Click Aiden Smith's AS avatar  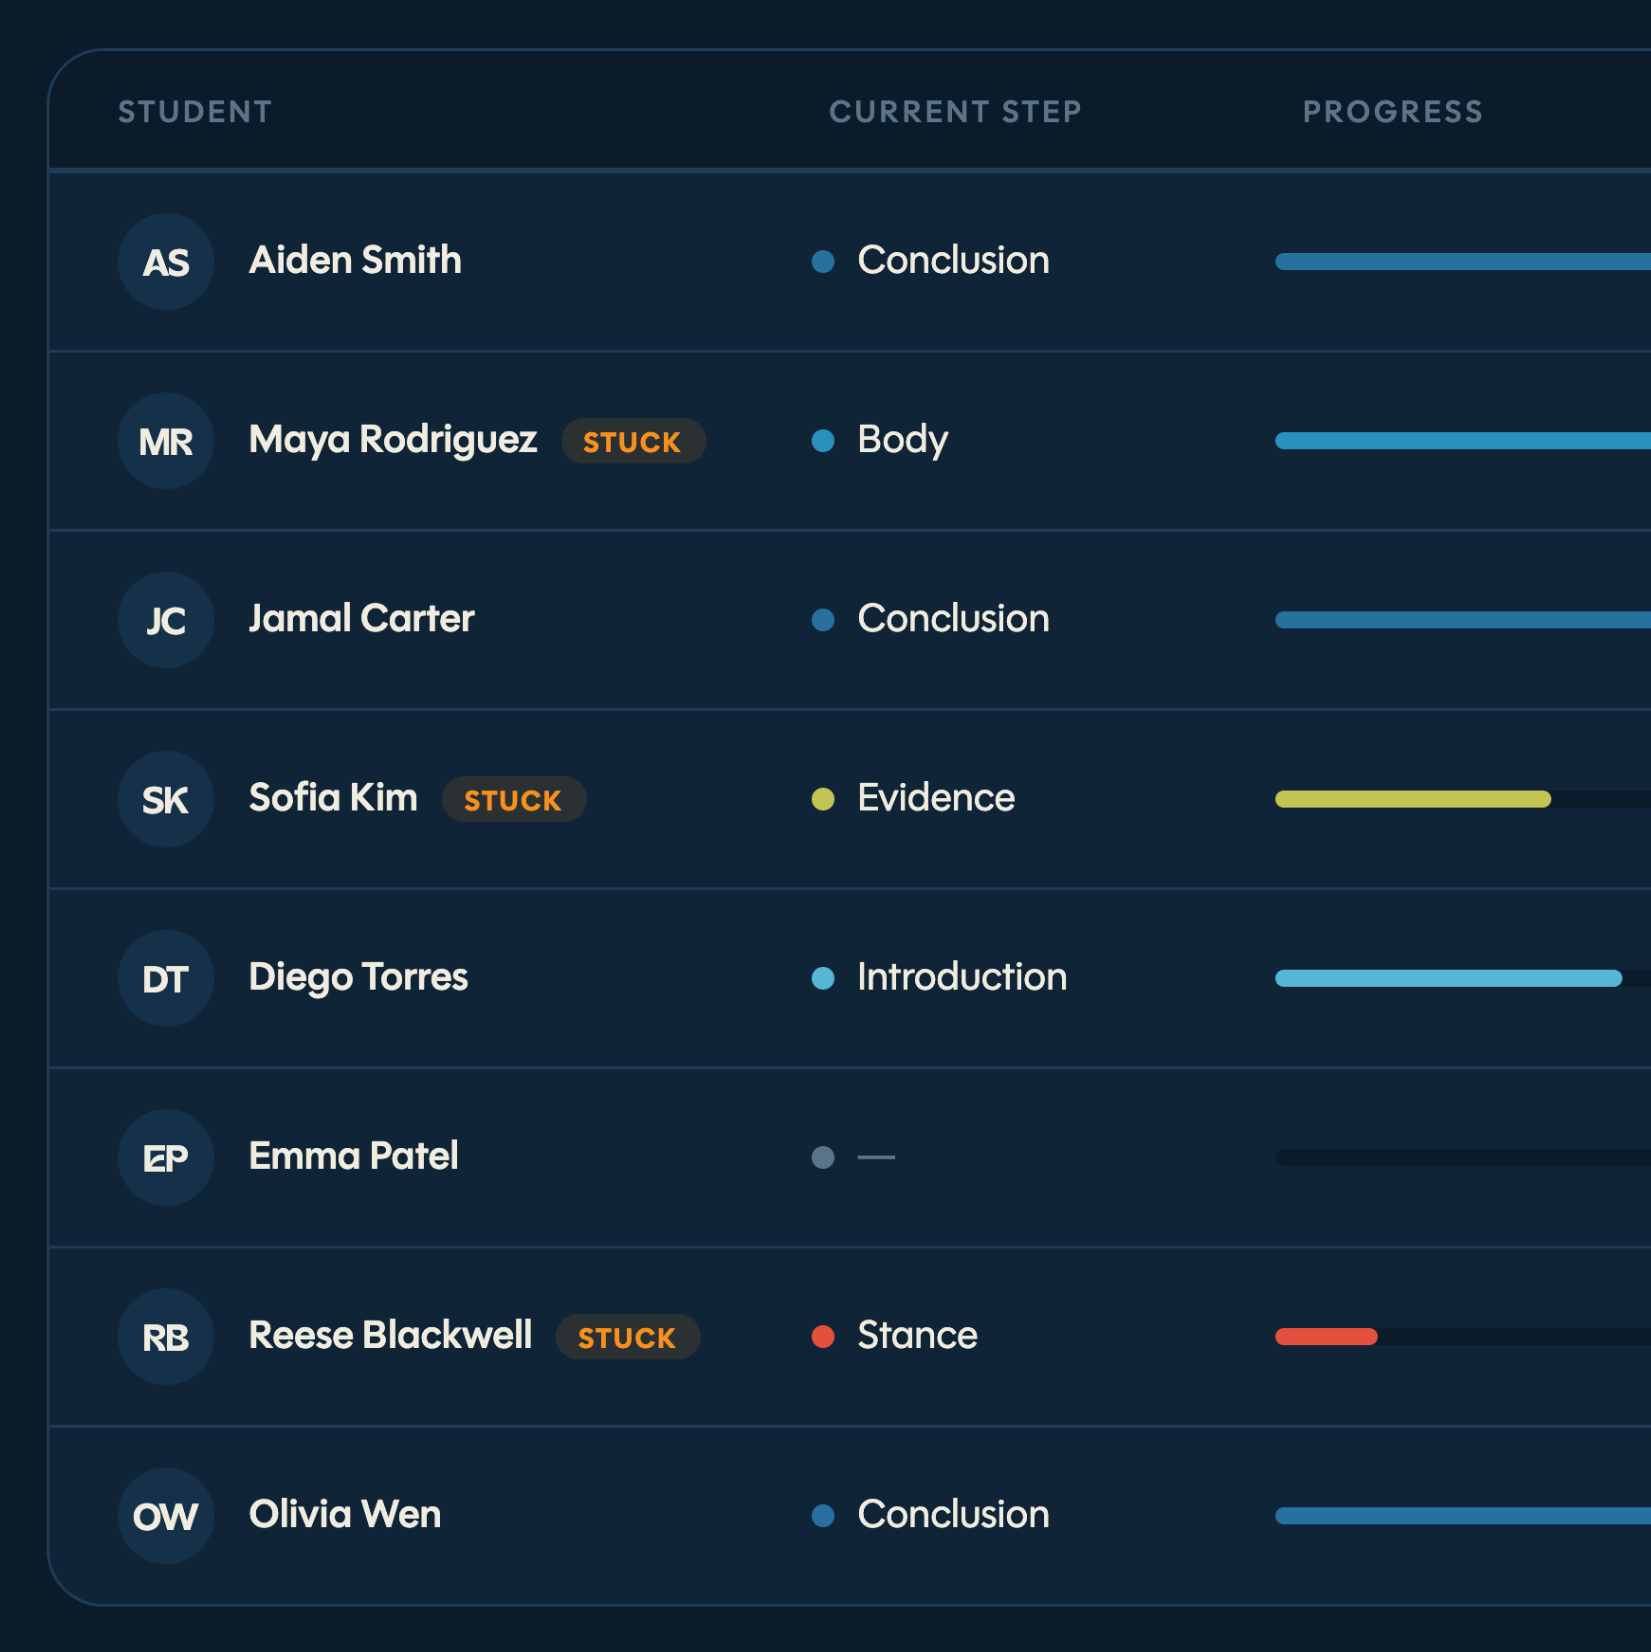point(166,262)
